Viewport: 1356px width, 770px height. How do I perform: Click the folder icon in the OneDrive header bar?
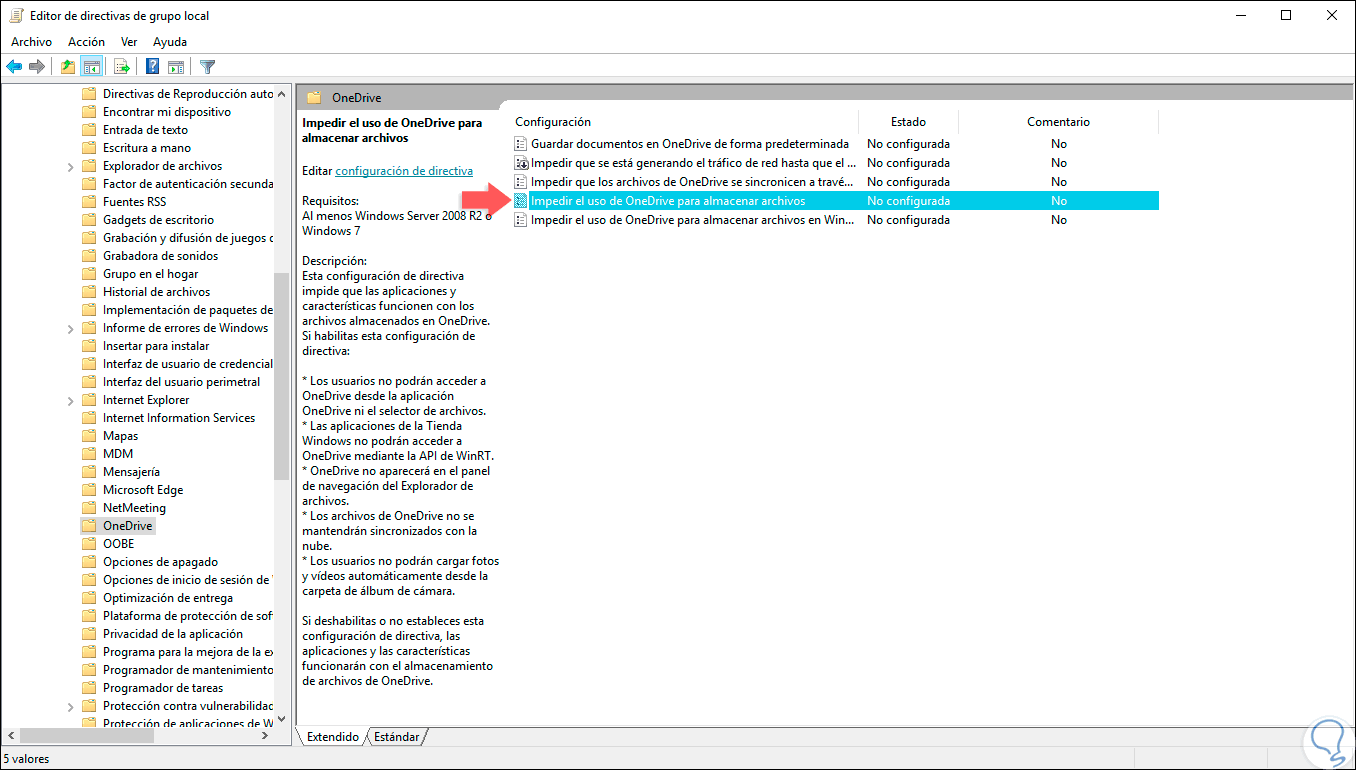[x=314, y=98]
